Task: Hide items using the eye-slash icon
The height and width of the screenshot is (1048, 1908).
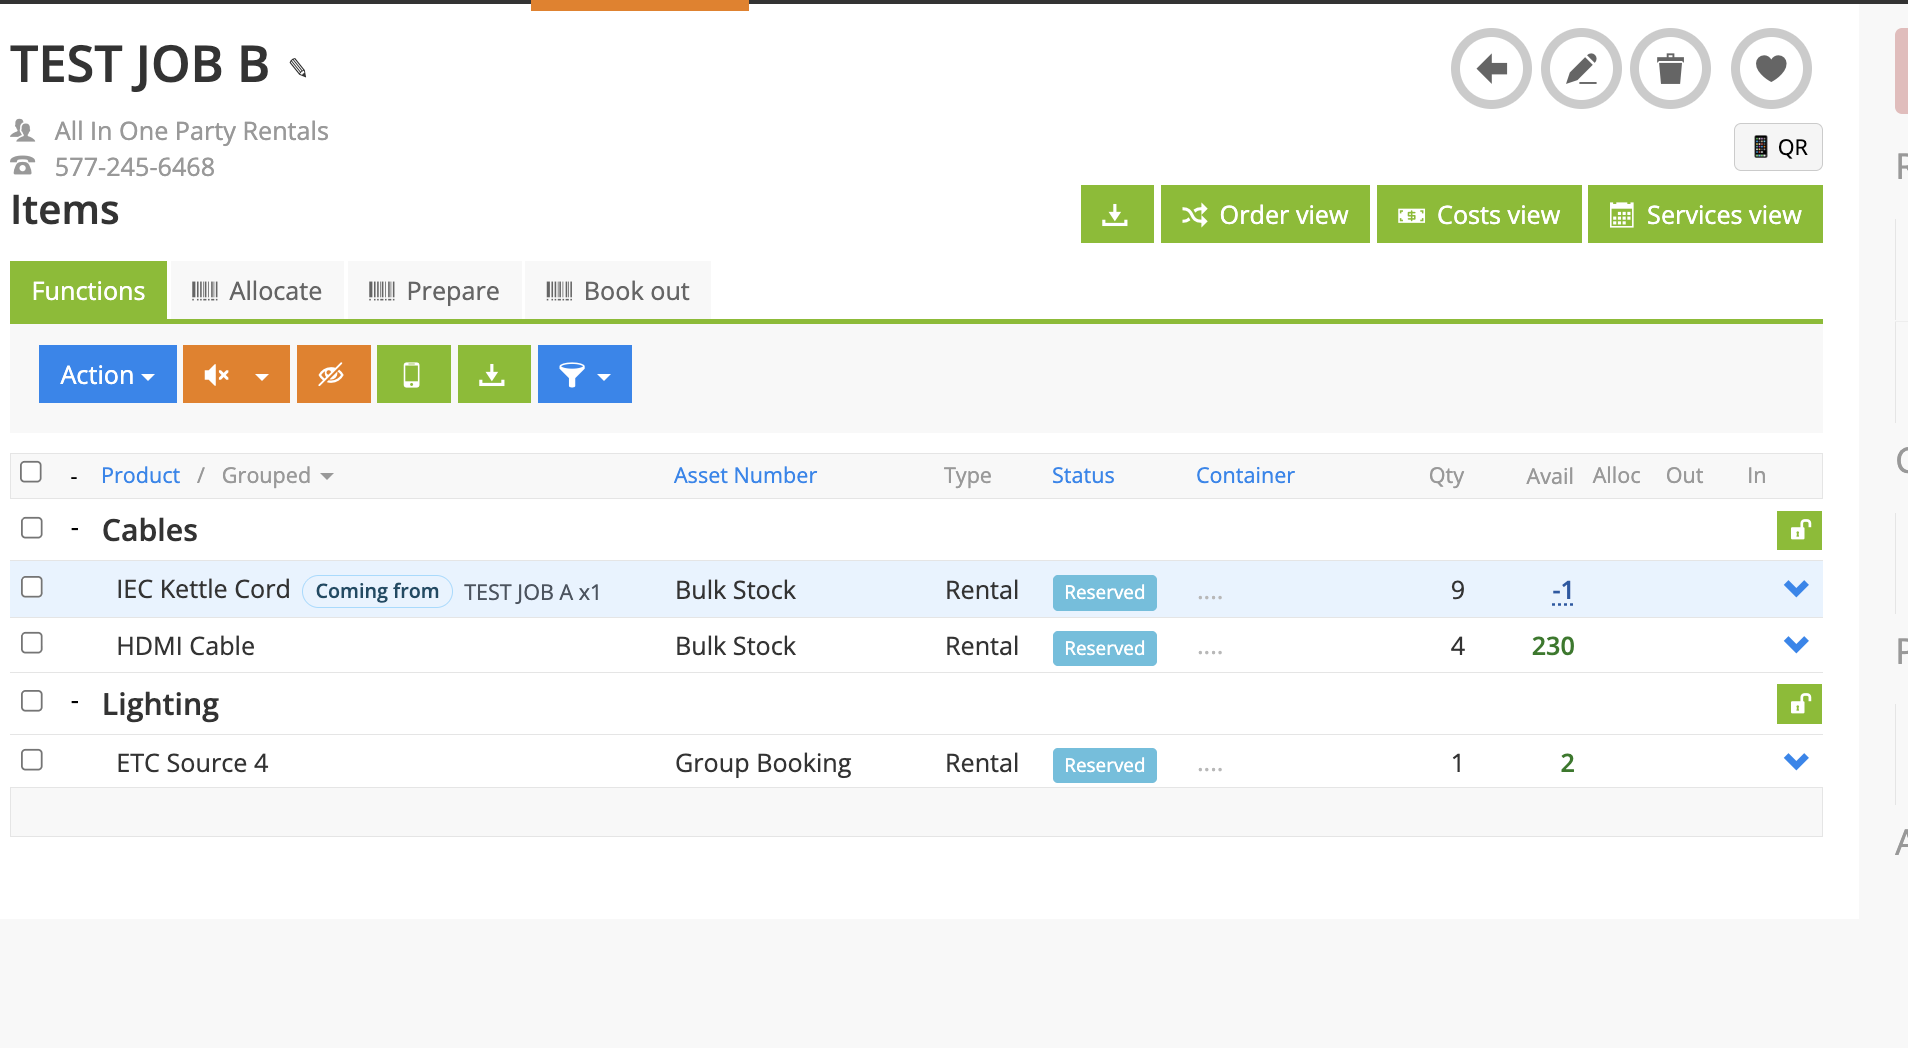Action: coord(333,373)
